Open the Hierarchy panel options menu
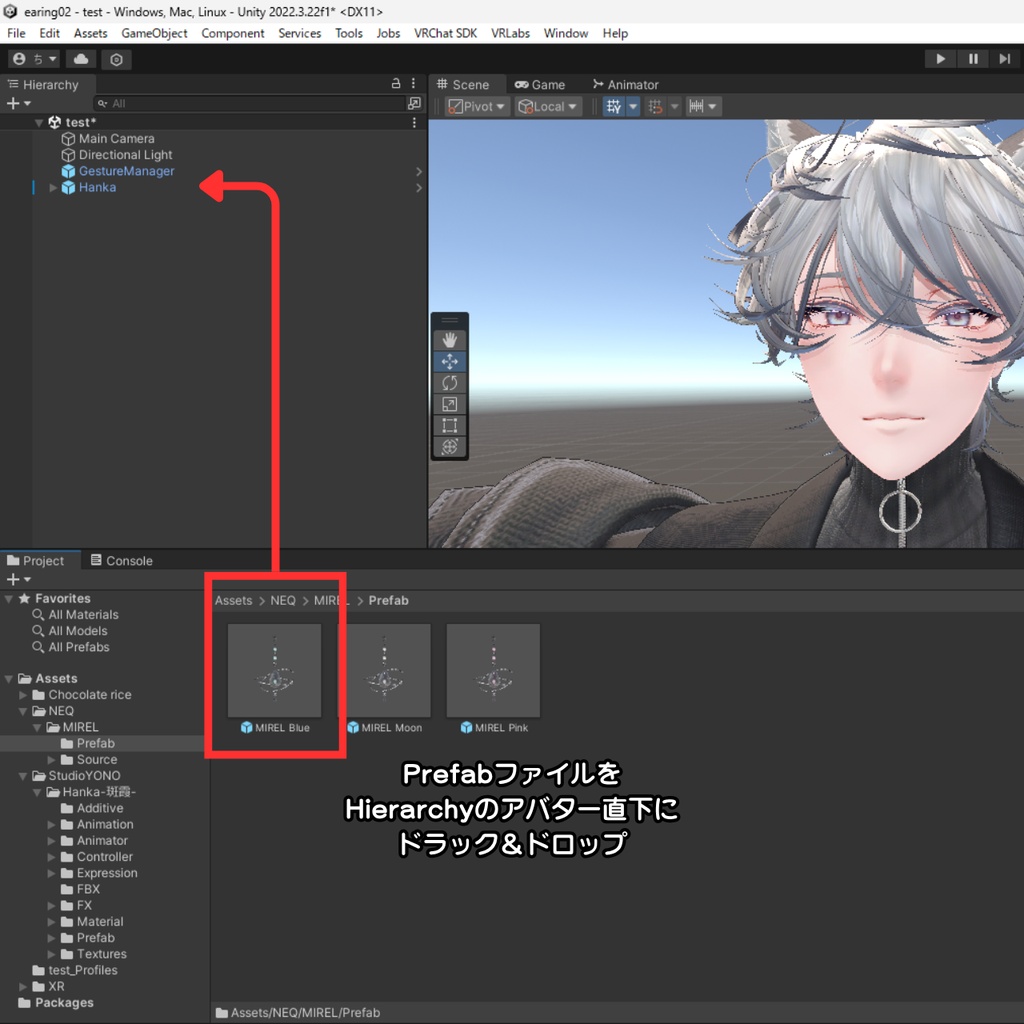The image size is (1024, 1024). click(413, 84)
